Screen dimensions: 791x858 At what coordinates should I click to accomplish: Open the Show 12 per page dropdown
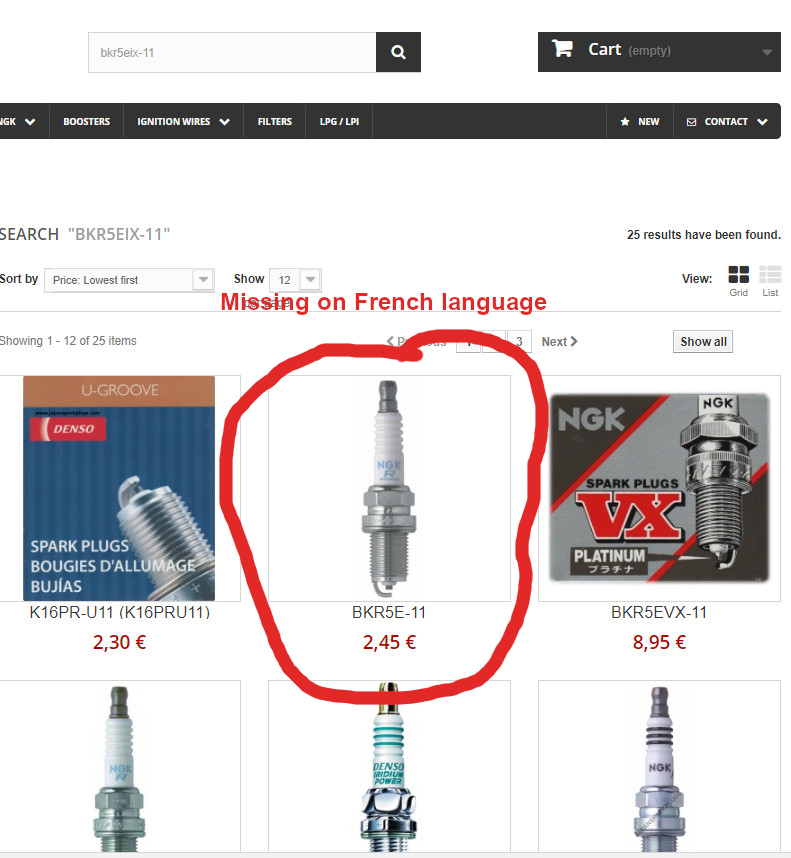(x=295, y=280)
